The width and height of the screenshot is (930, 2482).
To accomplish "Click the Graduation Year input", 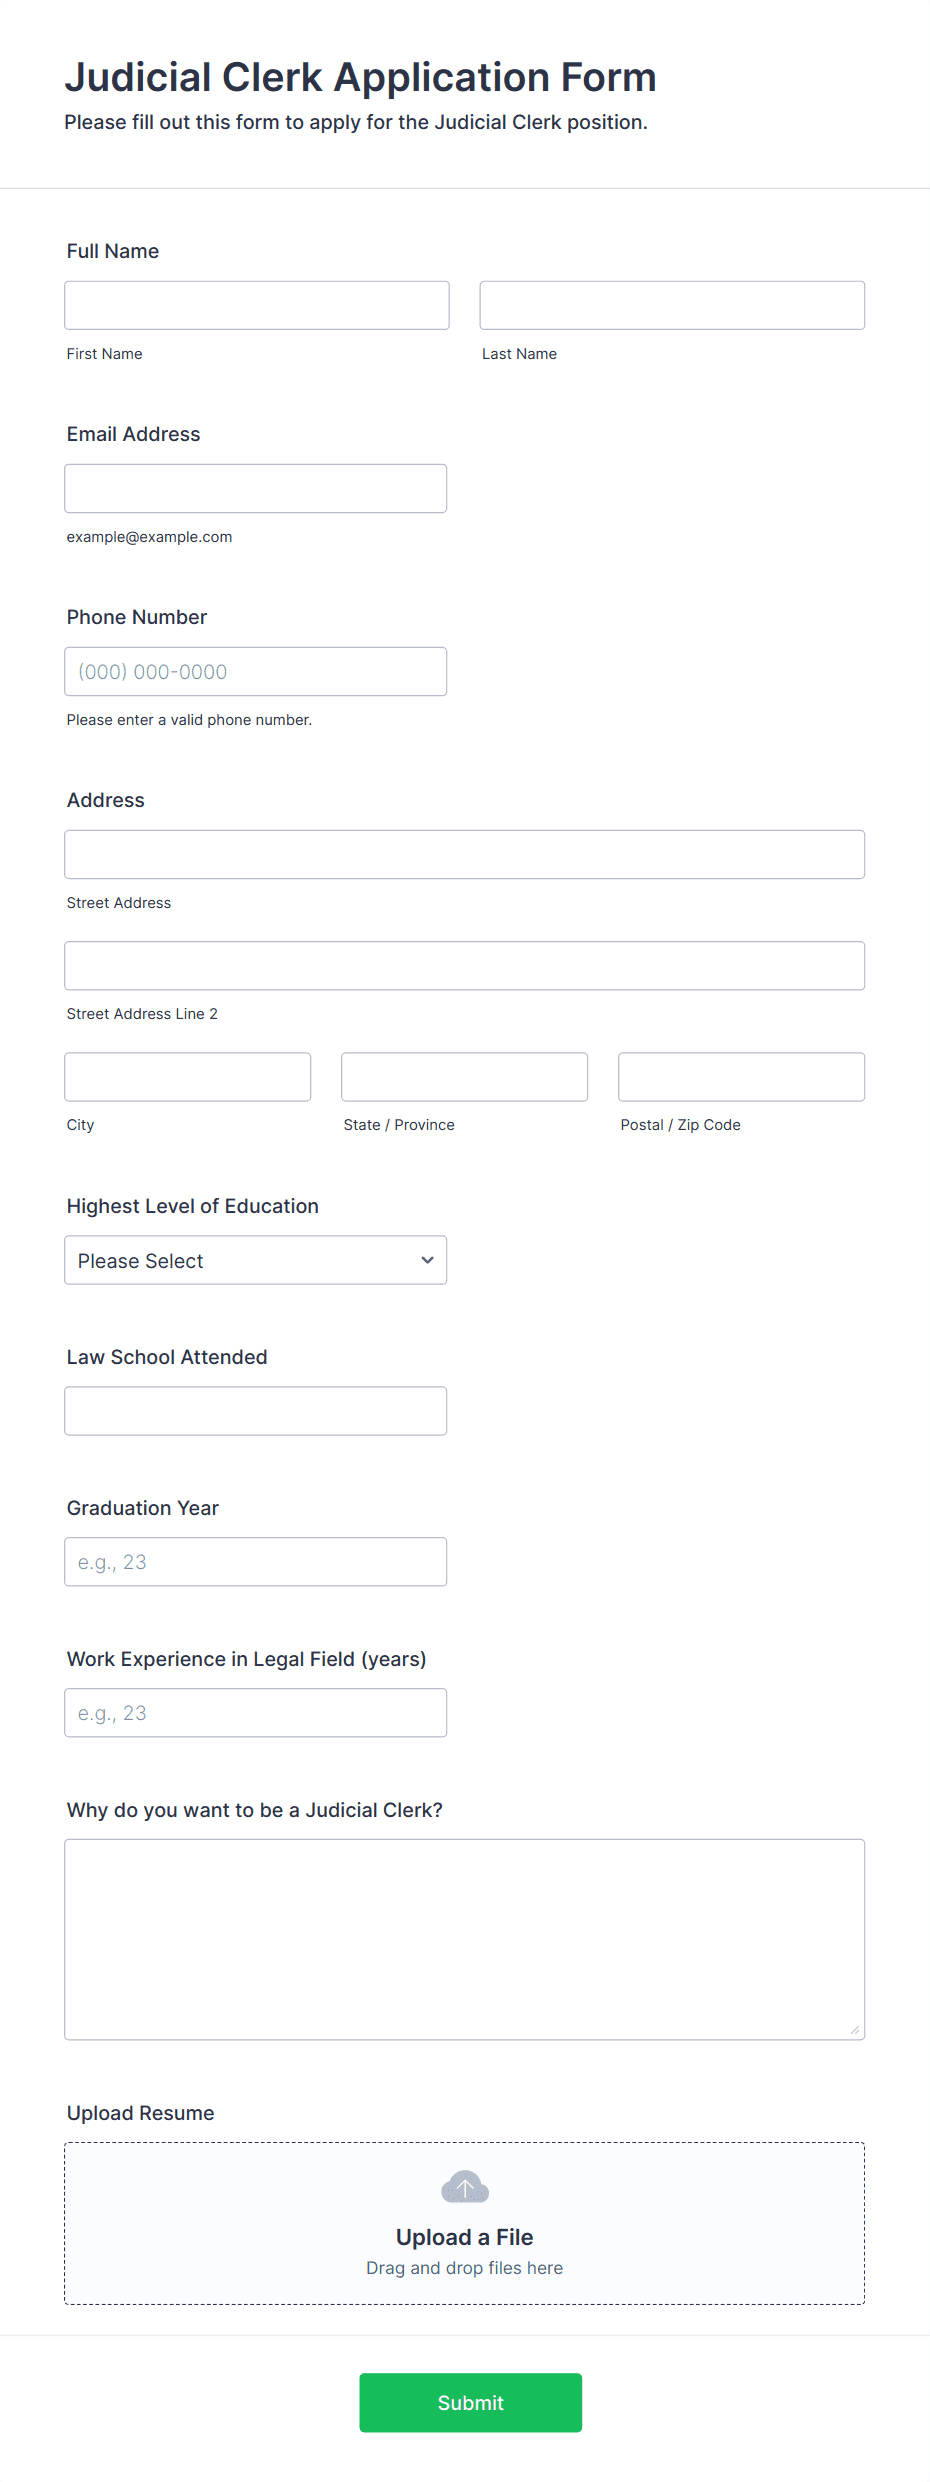I will pyautogui.click(x=256, y=1561).
